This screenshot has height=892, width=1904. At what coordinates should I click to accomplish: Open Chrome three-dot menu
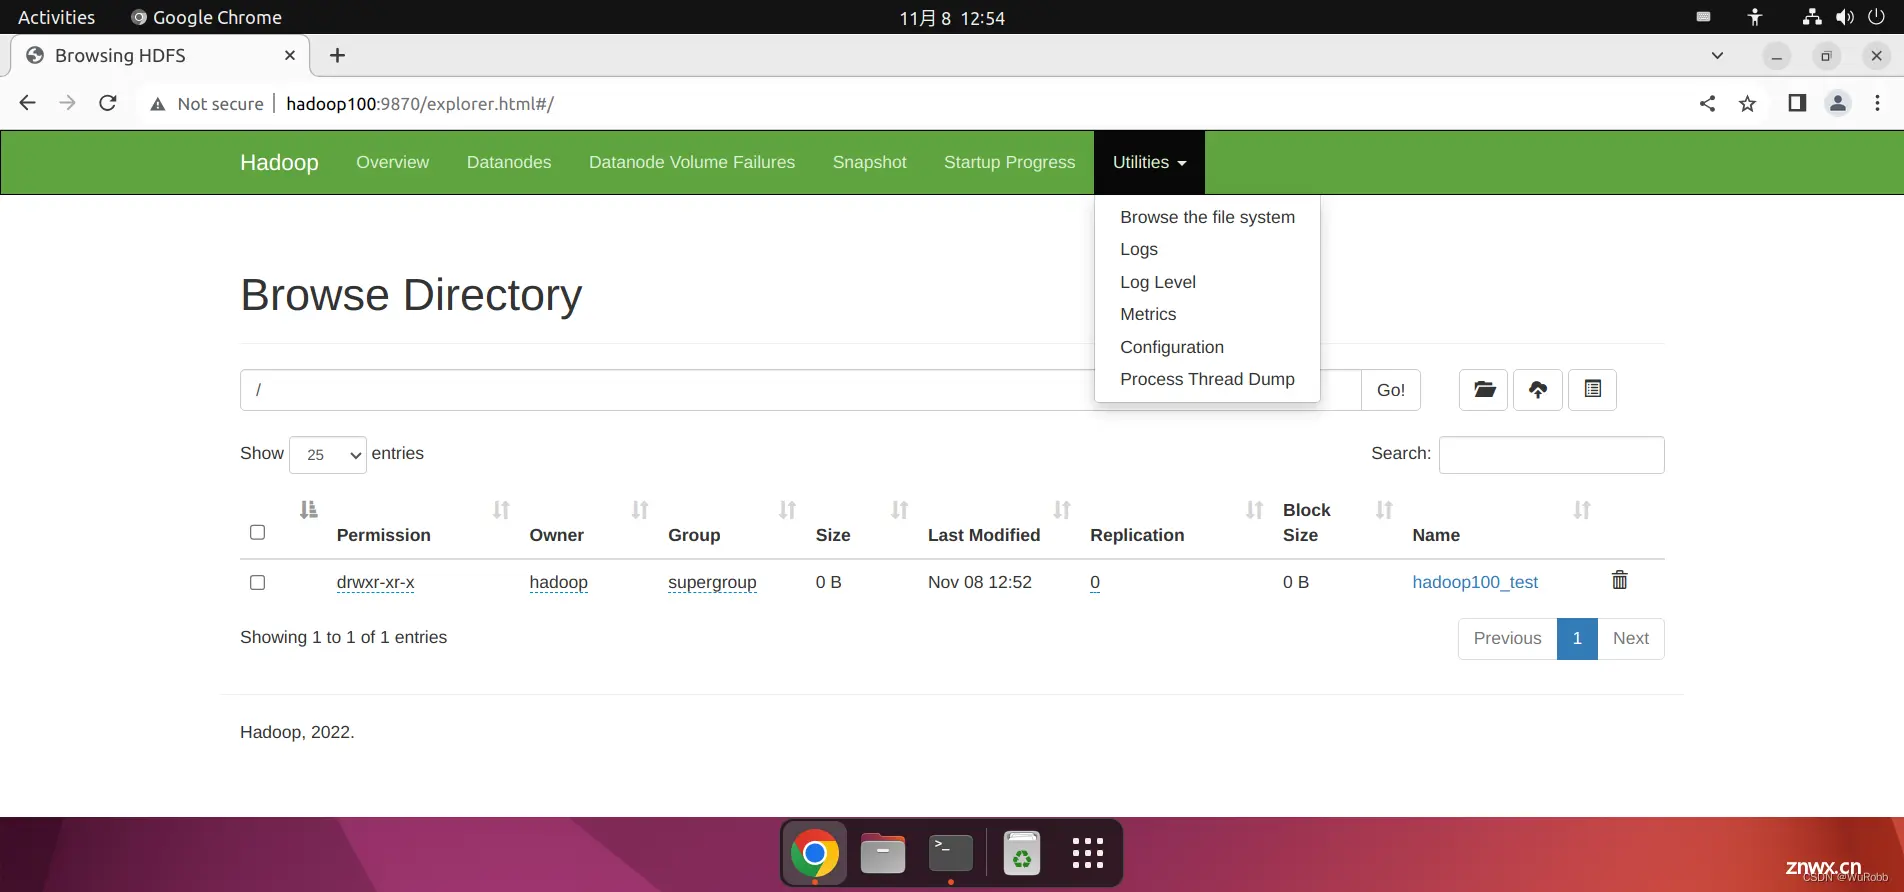tap(1877, 103)
